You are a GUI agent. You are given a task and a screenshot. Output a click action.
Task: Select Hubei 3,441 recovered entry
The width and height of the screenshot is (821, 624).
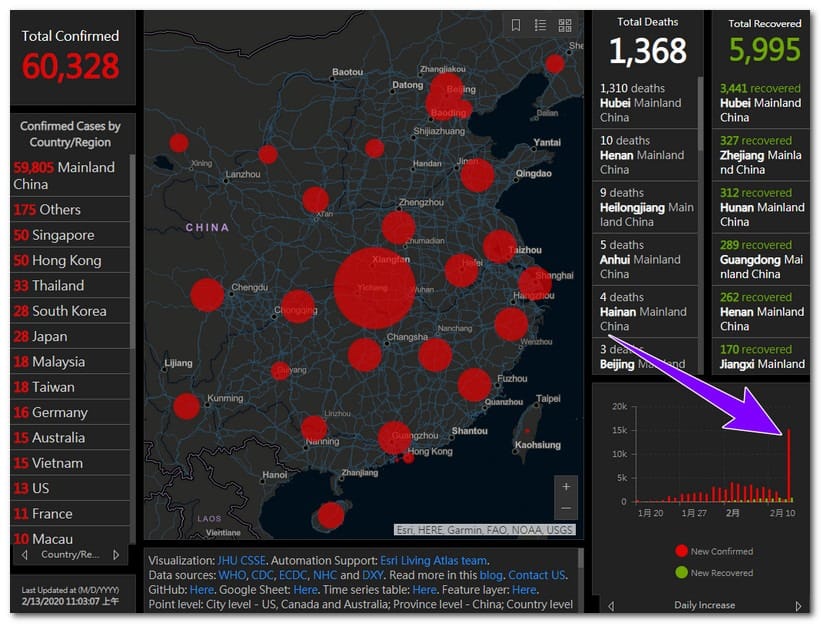coord(761,103)
